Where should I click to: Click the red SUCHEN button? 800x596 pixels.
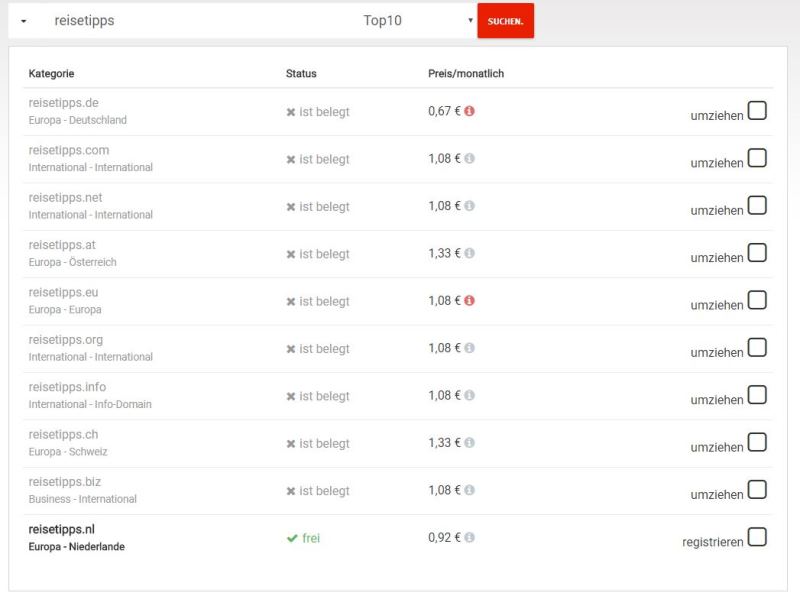click(506, 21)
